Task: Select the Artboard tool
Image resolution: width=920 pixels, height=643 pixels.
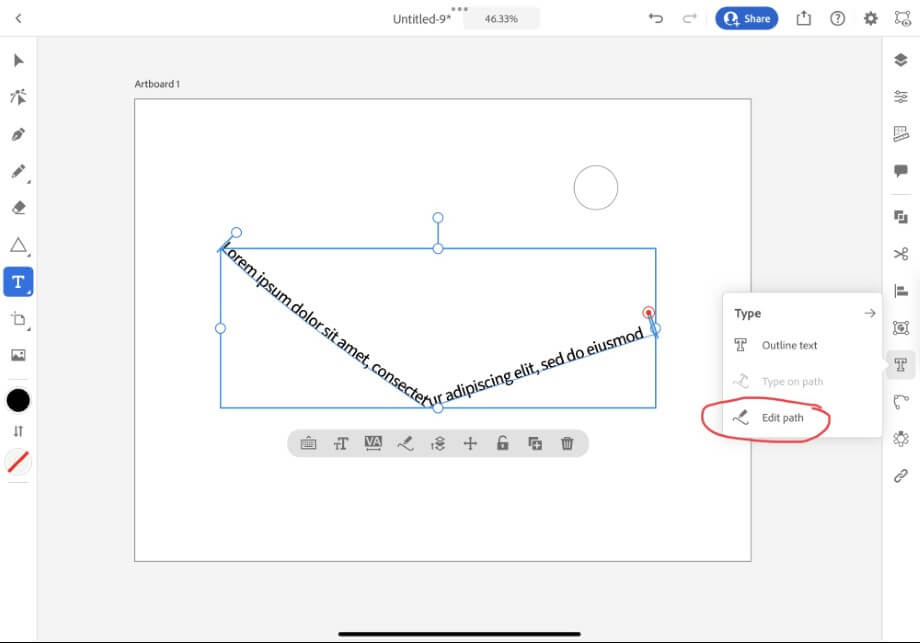Action: [x=18, y=319]
